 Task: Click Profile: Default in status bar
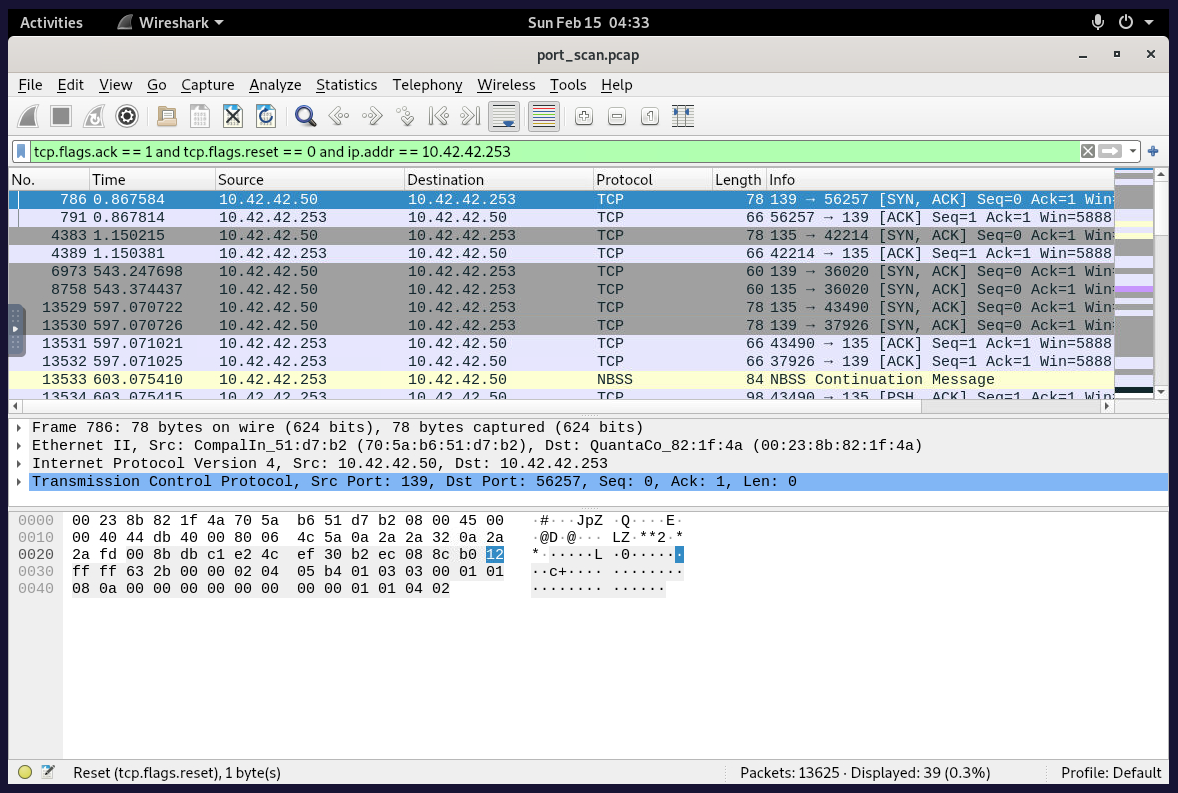pyautogui.click(x=1111, y=773)
